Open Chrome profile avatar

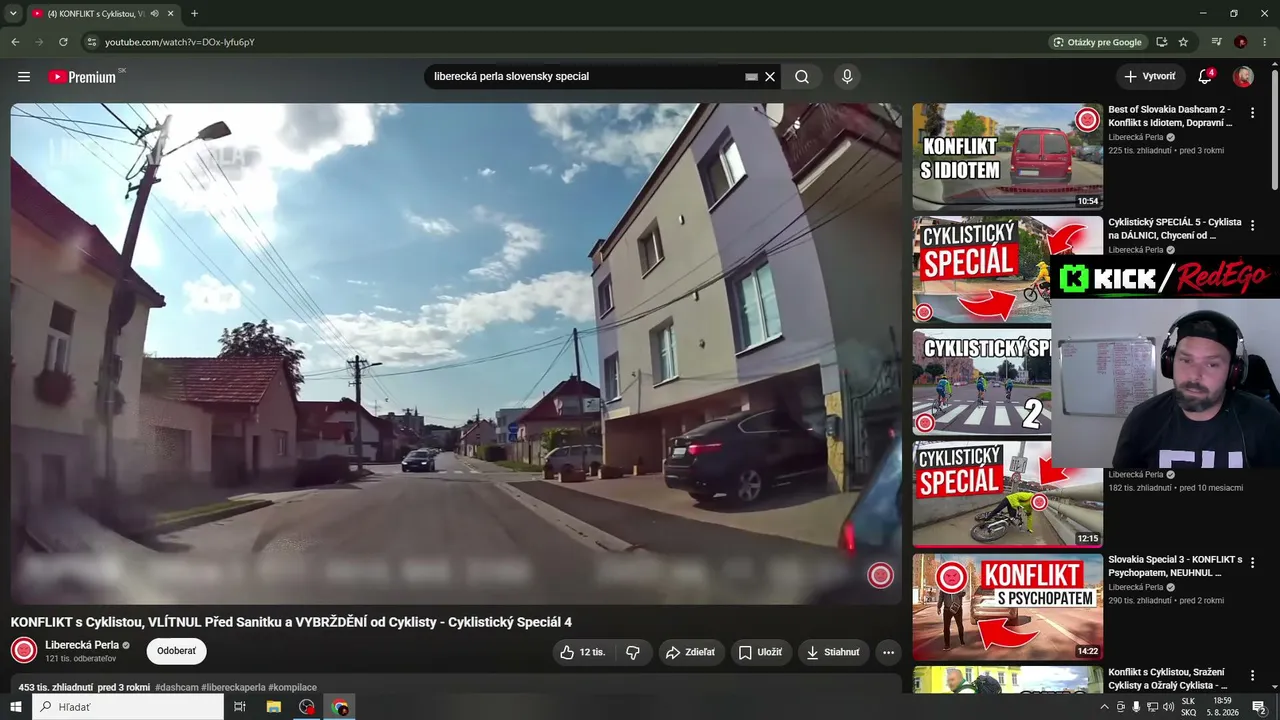(1241, 42)
